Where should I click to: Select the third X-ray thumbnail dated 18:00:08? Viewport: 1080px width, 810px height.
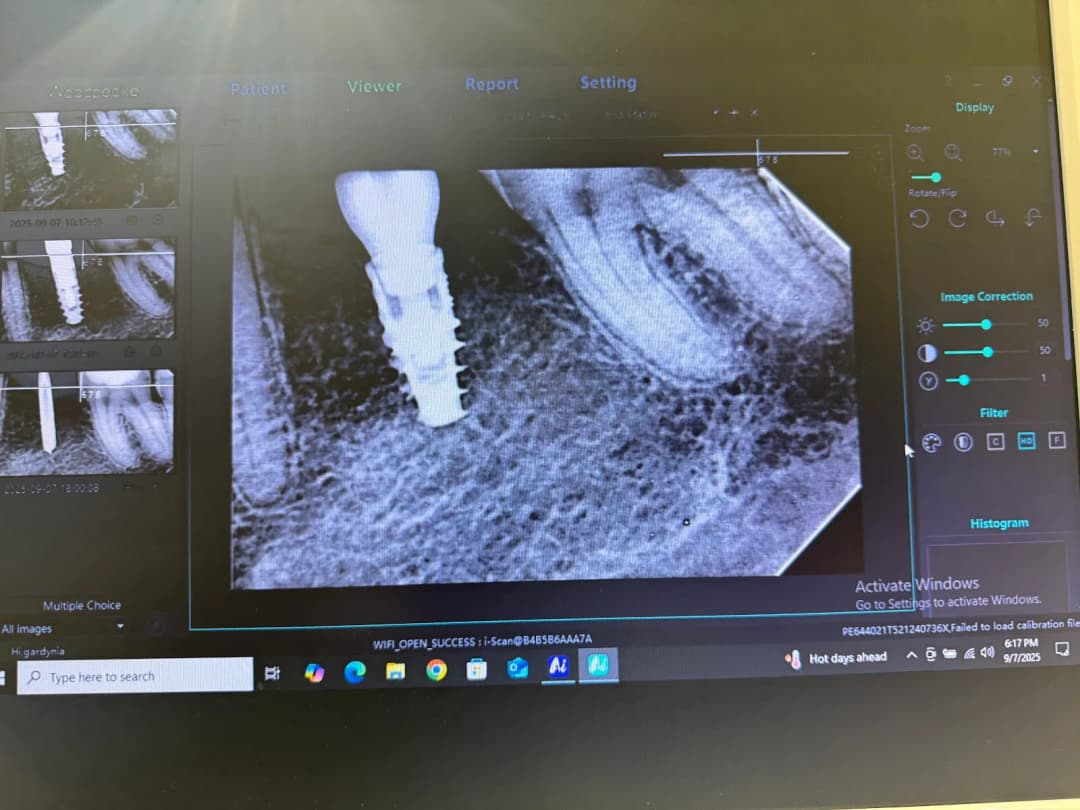pyautogui.click(x=87, y=422)
